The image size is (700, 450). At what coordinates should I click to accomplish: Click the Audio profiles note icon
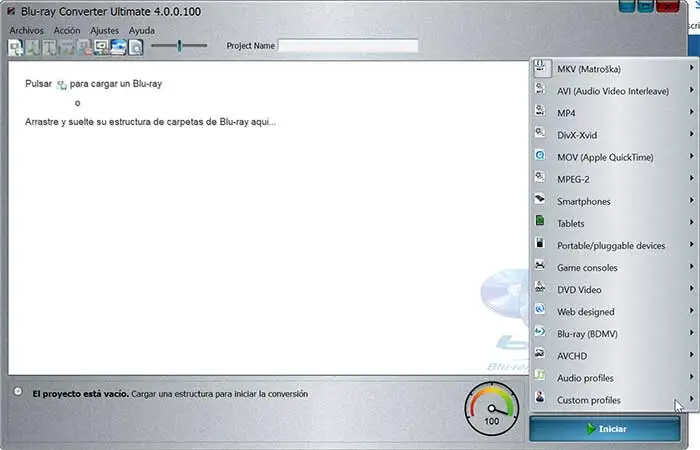coord(540,375)
